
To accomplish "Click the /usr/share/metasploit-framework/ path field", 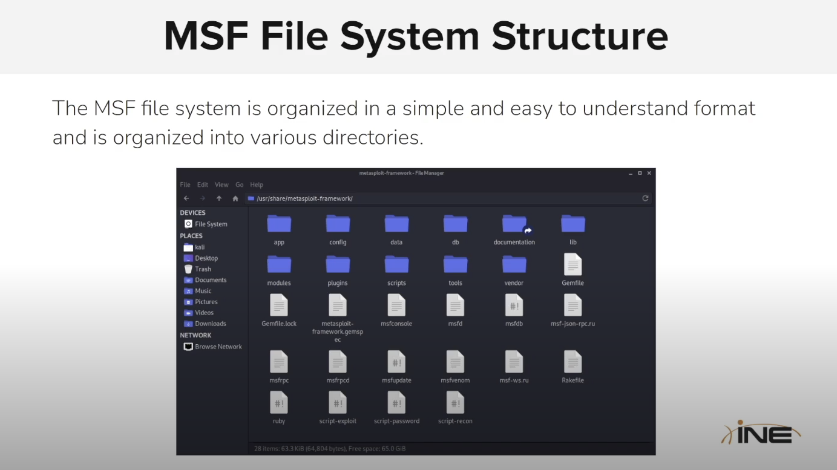I will [440, 198].
